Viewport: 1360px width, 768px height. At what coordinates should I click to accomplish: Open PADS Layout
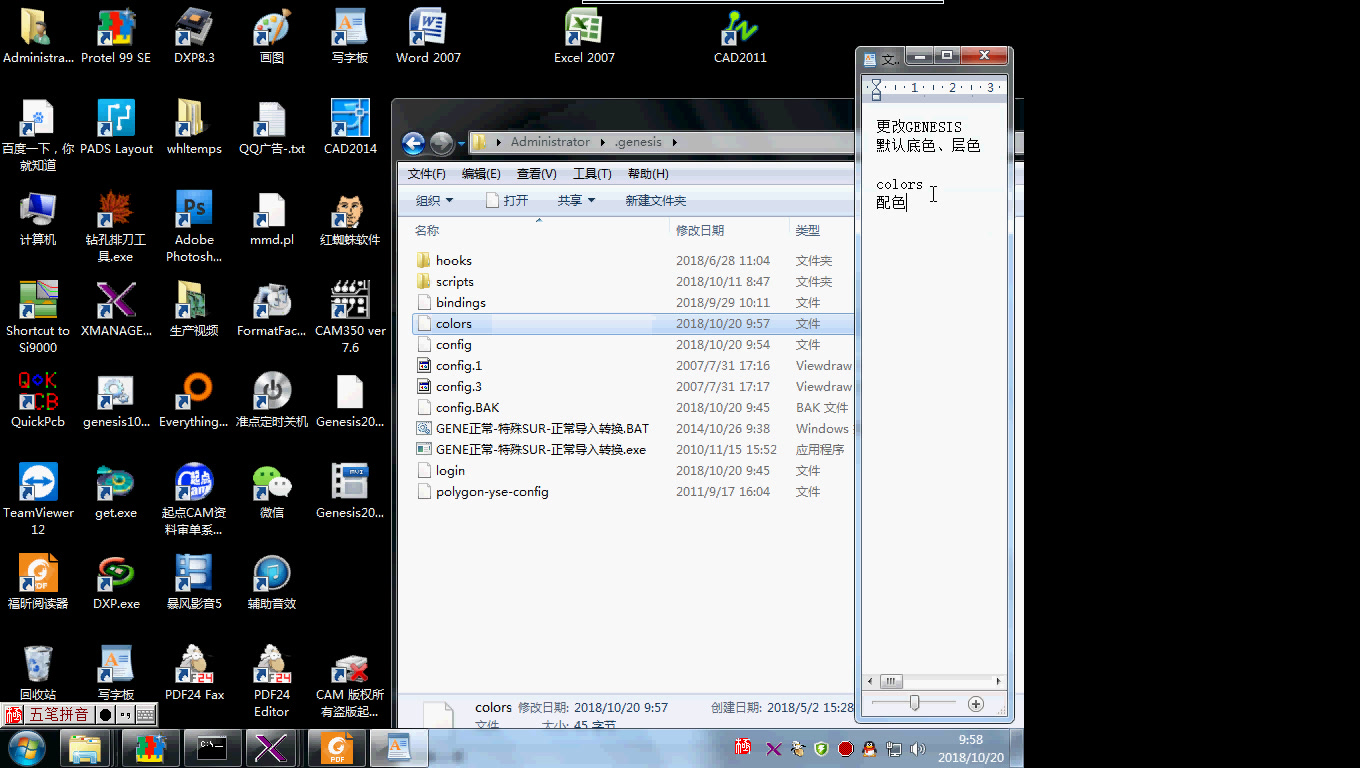coord(116,120)
